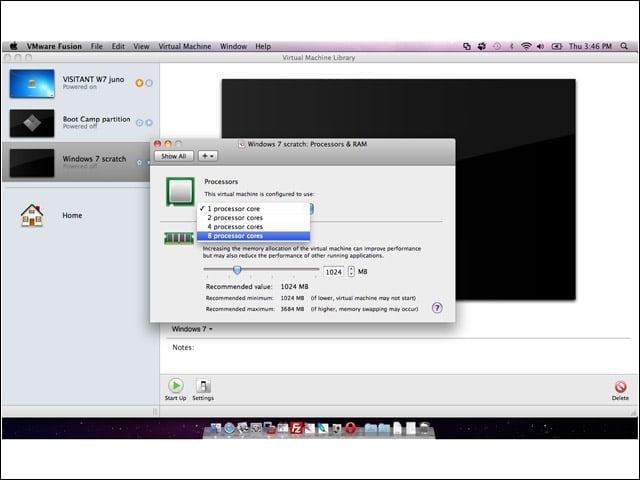
Task: Click the Recommended maximum 3684 MB value
Action: 292,309
